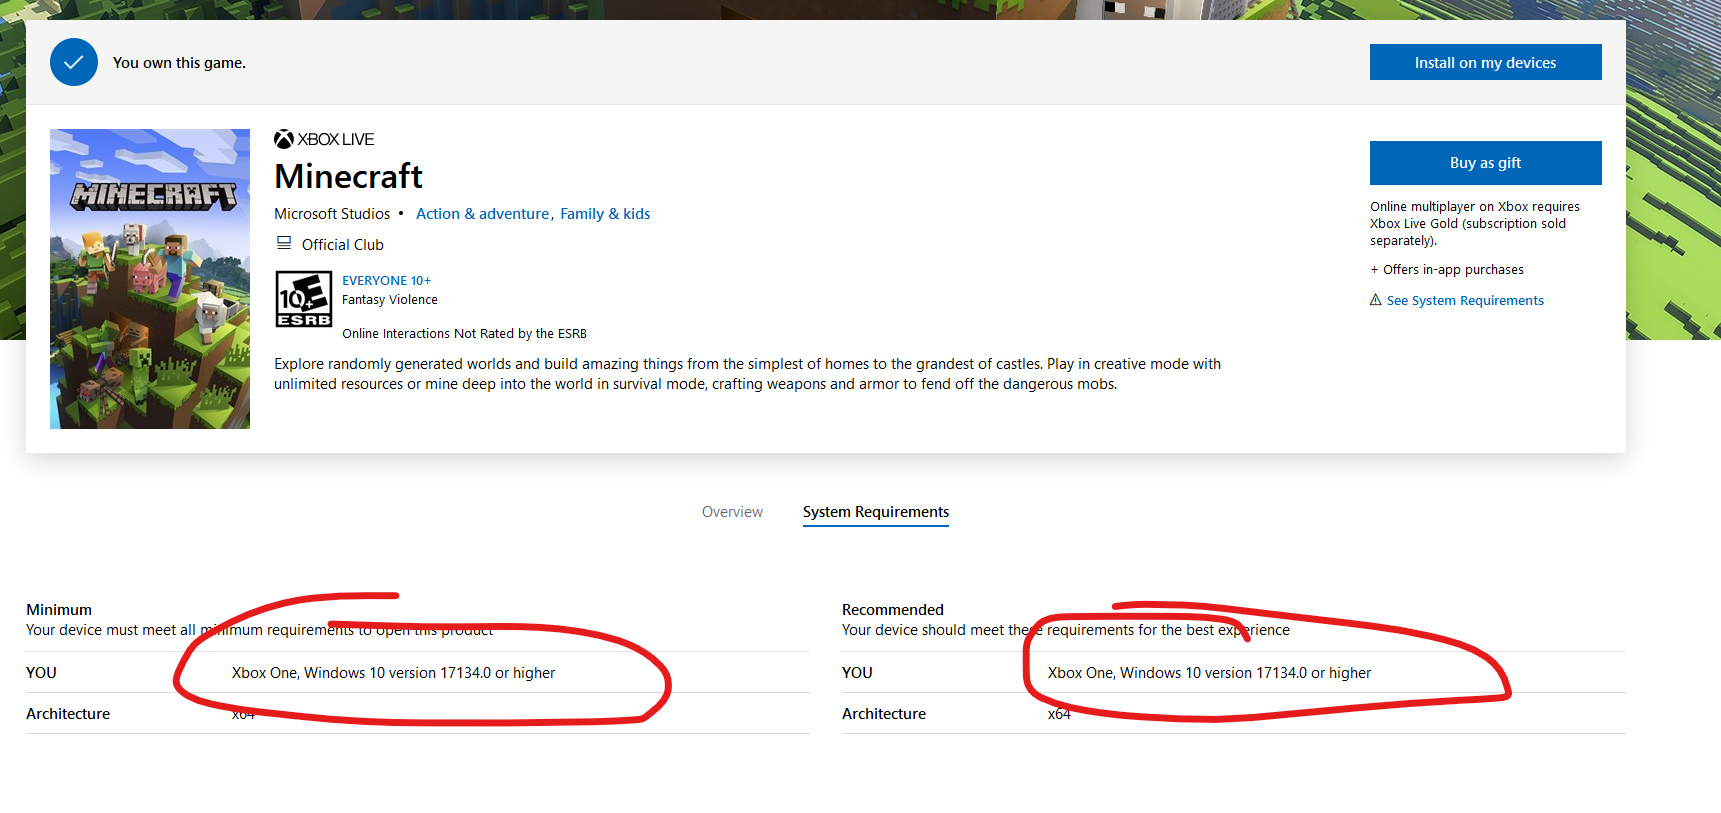The height and width of the screenshot is (813, 1721).
Task: Click the Minimum requirements heading
Action: point(59,610)
